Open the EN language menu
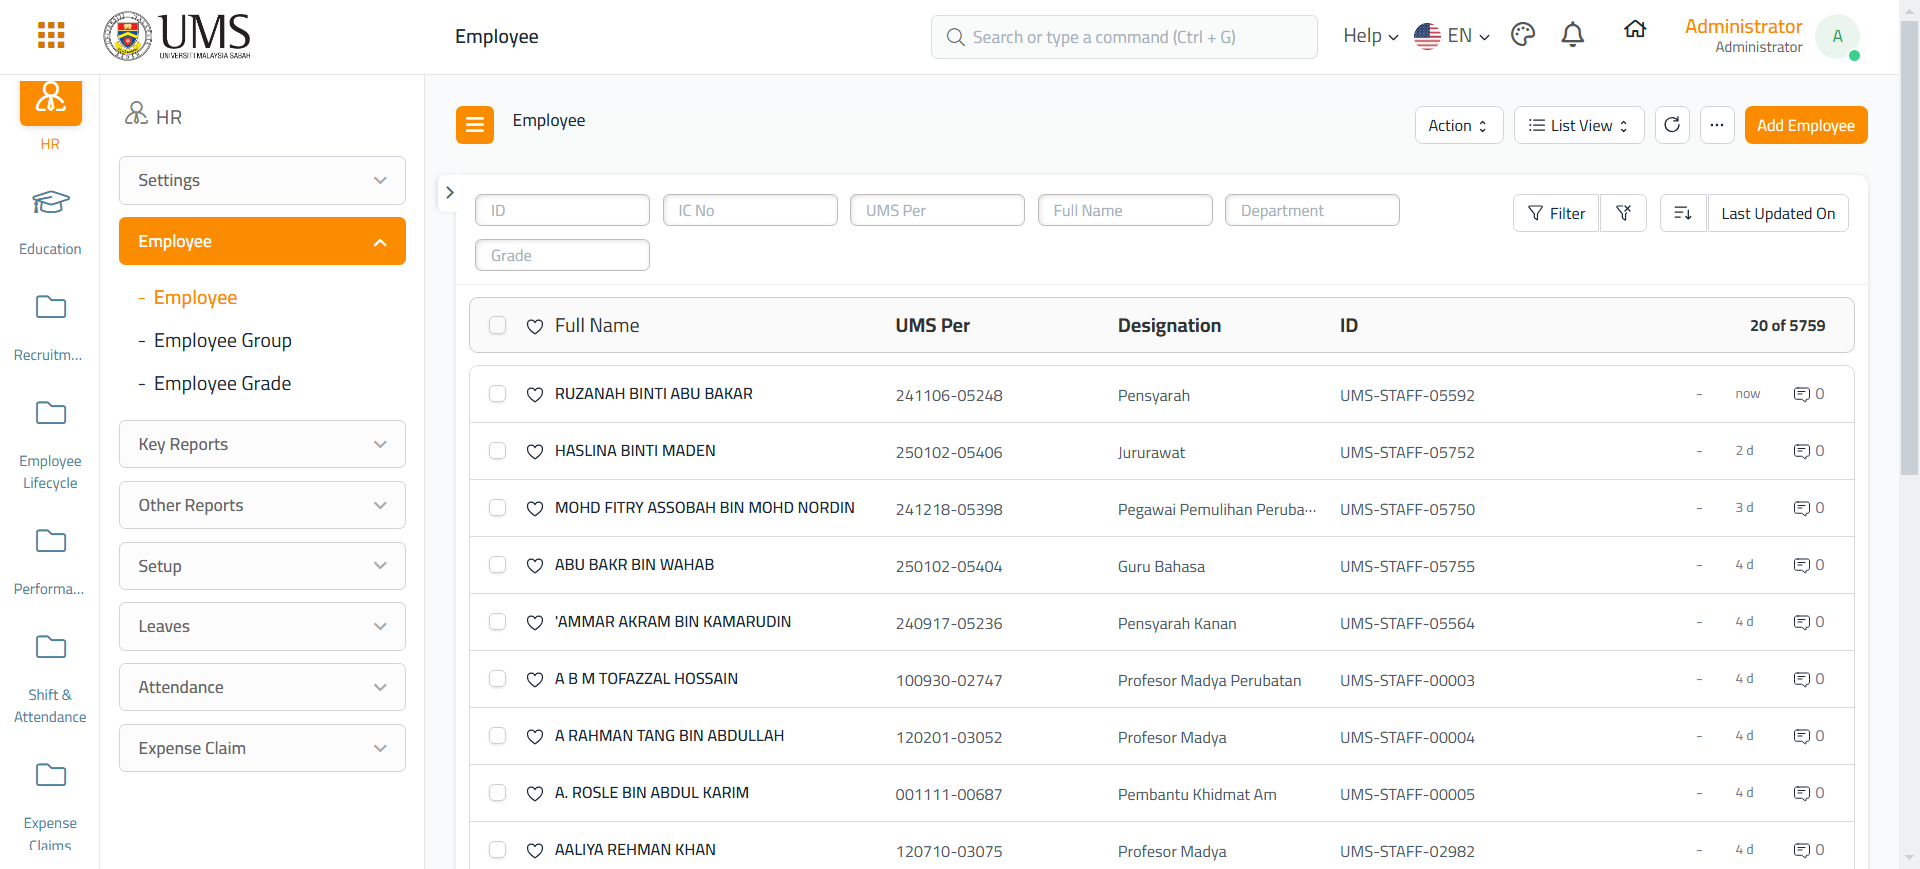 (x=1452, y=36)
